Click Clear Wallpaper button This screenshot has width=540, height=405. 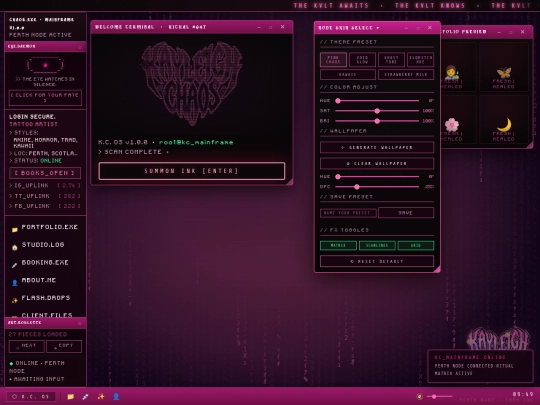(377, 163)
